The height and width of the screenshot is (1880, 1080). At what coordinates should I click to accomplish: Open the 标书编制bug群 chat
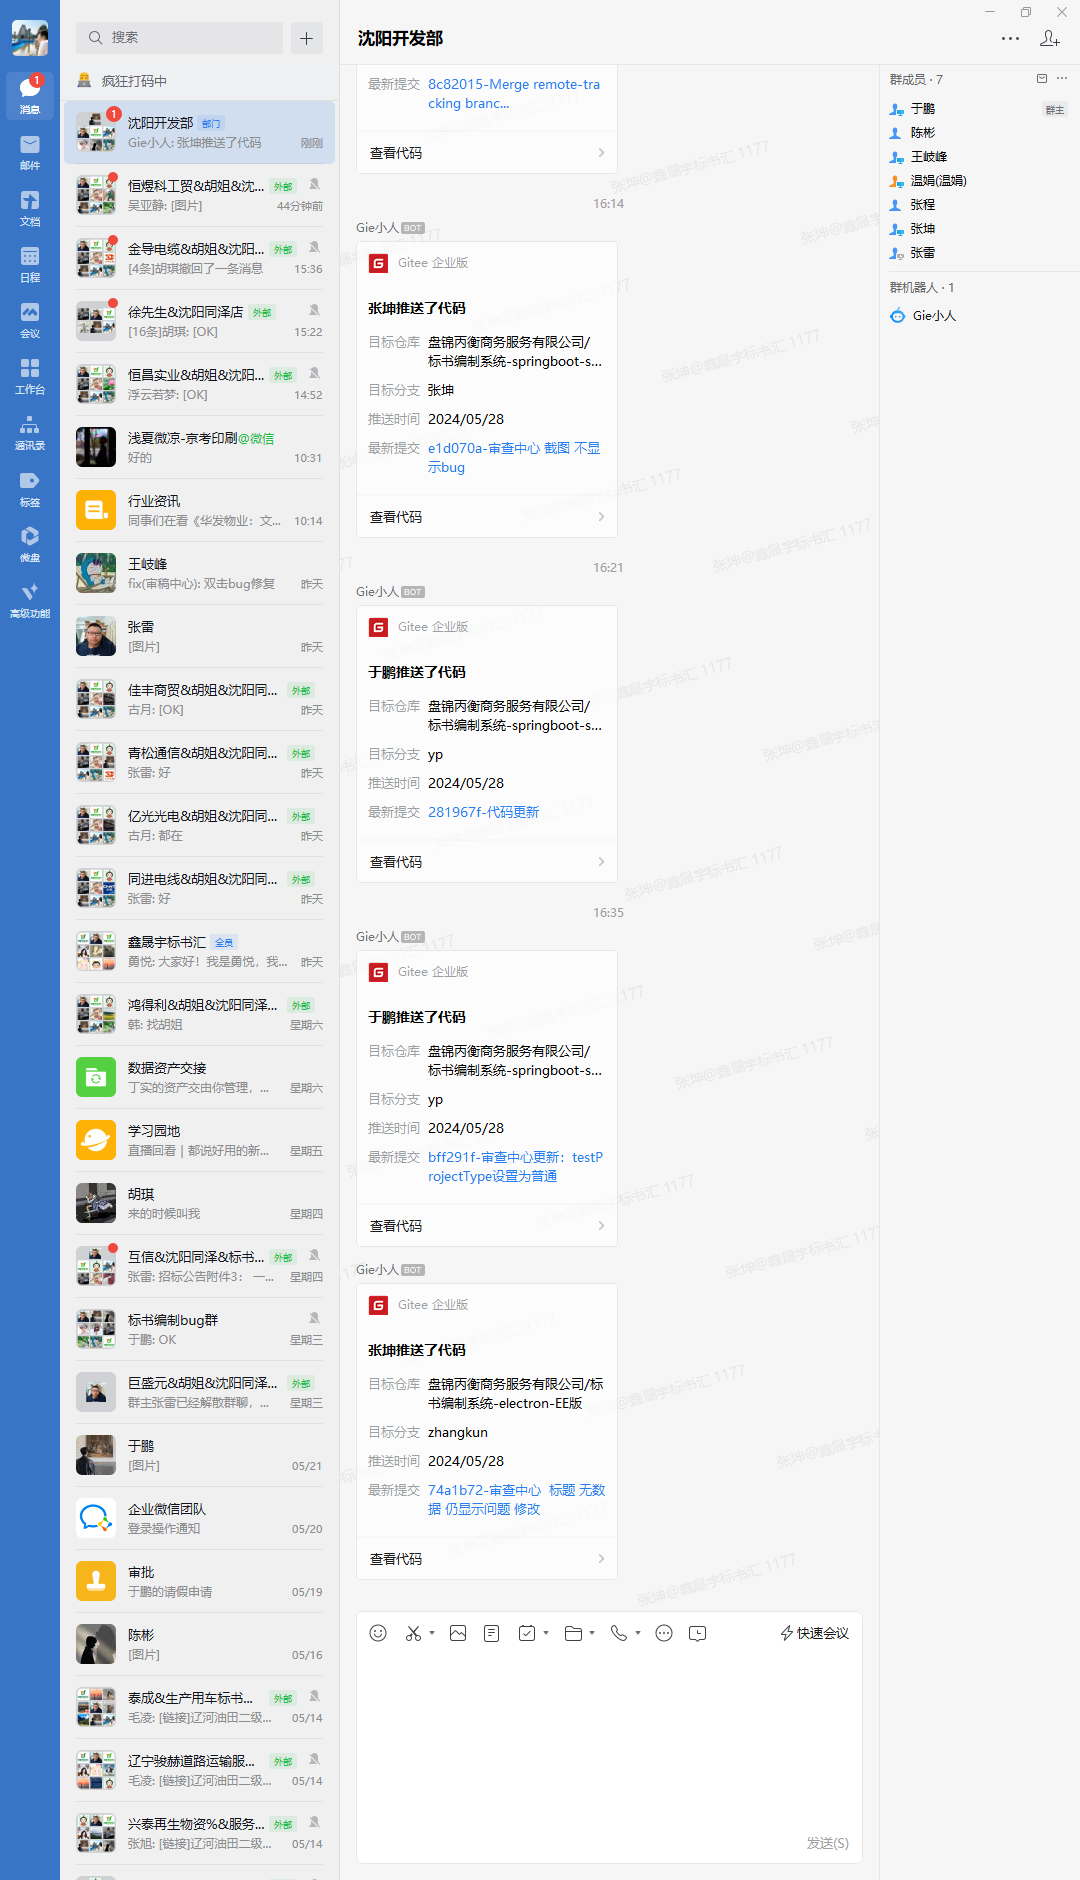(x=200, y=1329)
